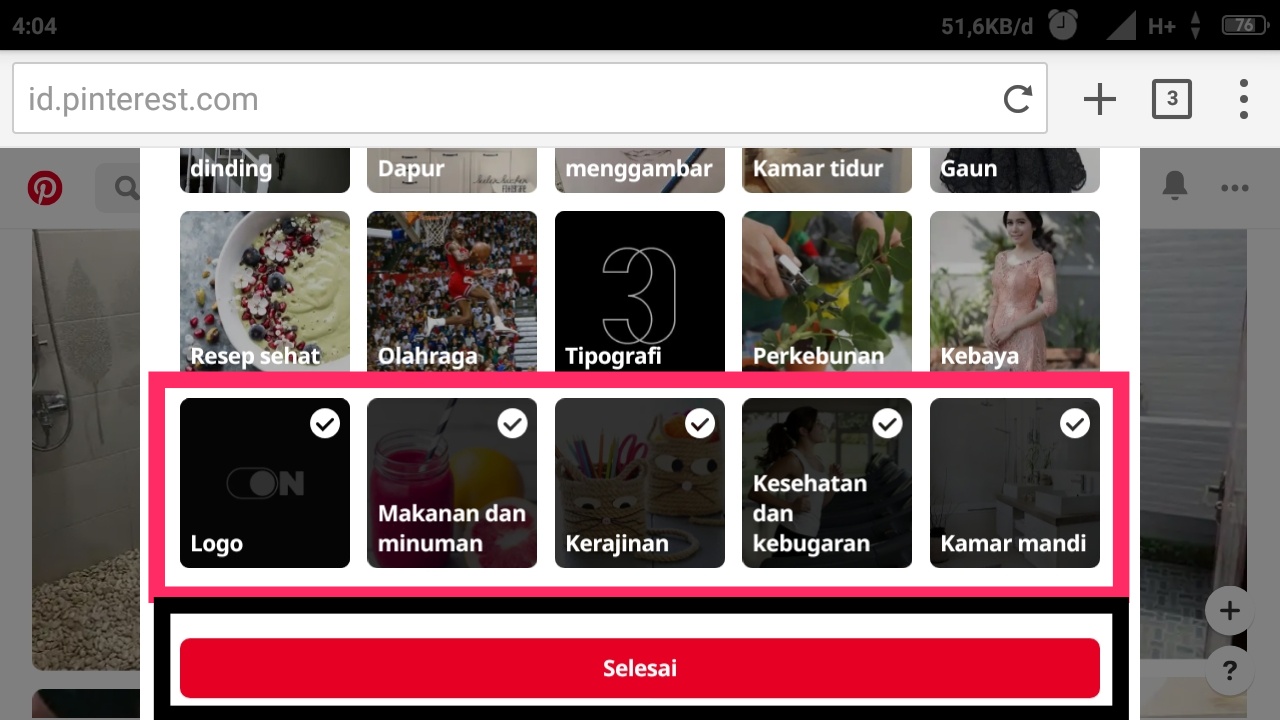Reload the page with the refresh icon
Image resolution: width=1280 pixels, height=720 pixels.
pos(1018,99)
